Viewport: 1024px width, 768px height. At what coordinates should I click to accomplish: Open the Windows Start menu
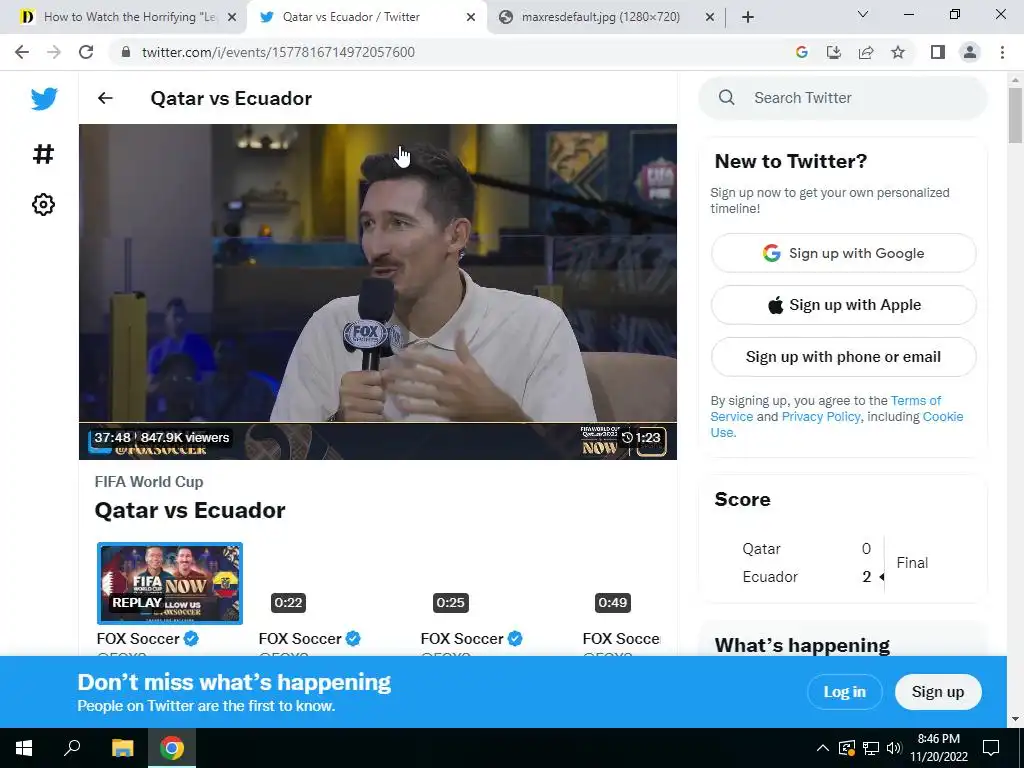pos(24,748)
